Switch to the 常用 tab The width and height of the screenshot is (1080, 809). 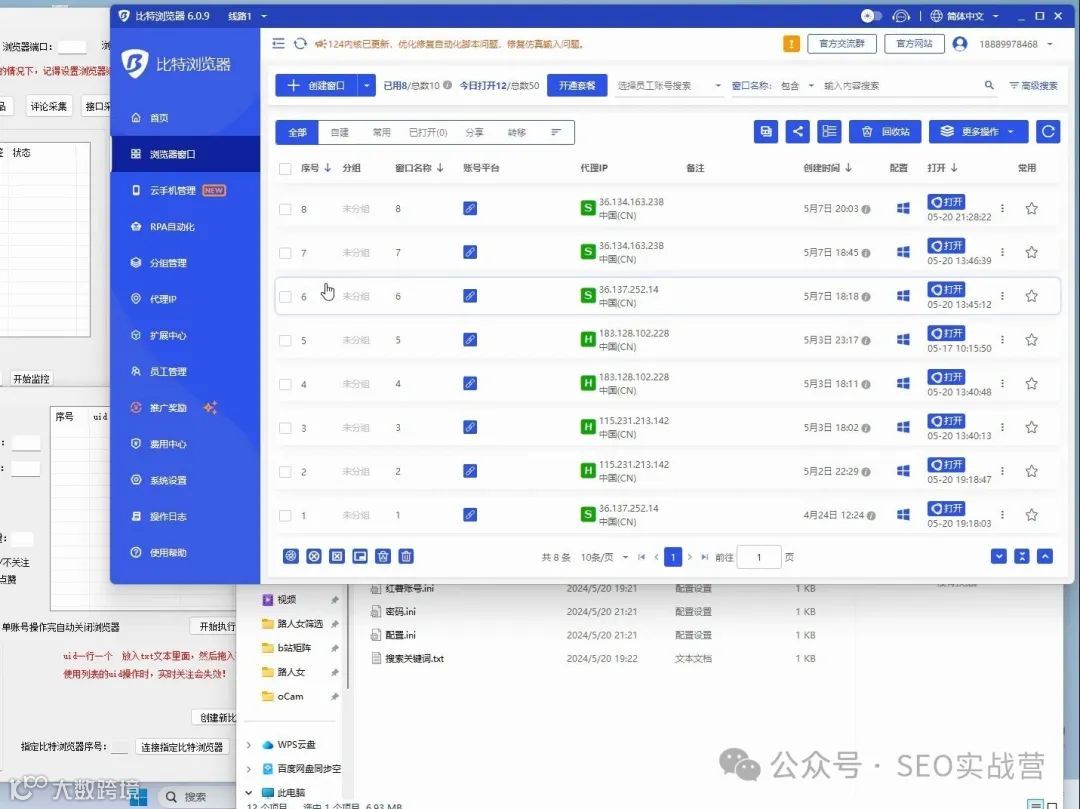tap(382, 132)
